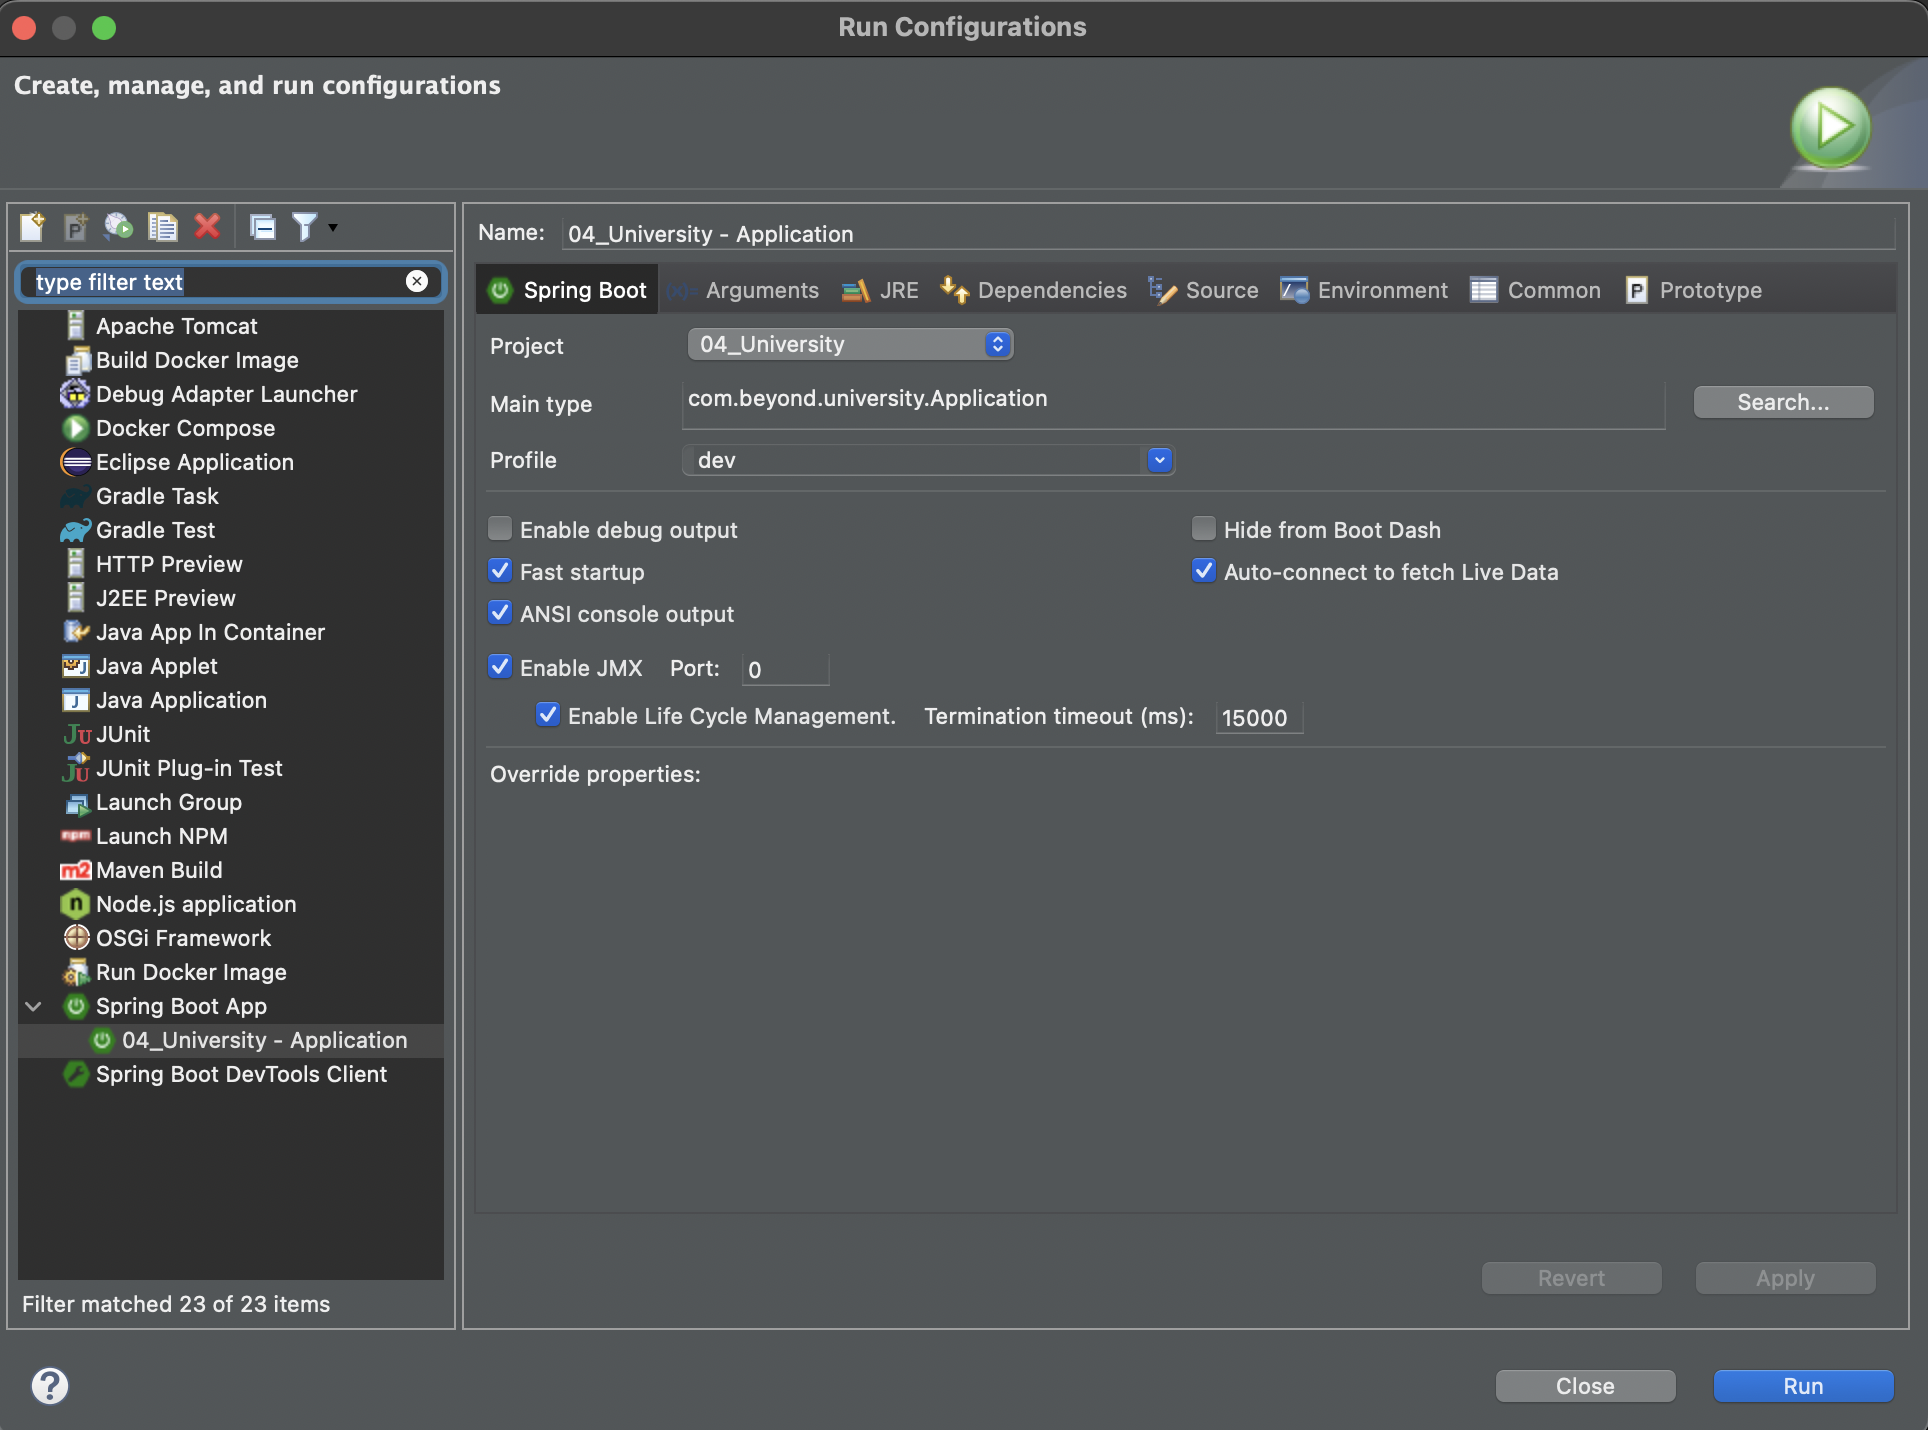
Task: Clear the type filter text field
Action: pos(417,282)
